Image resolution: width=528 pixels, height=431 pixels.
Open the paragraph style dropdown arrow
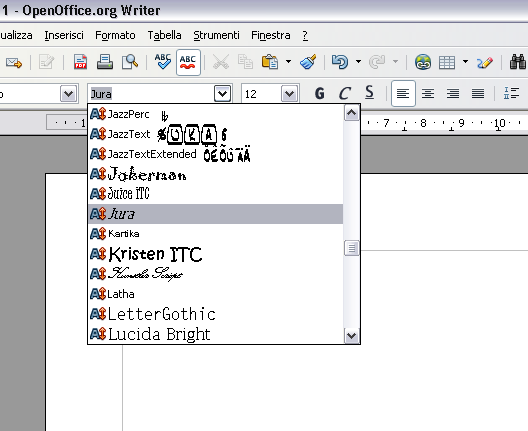click(69, 94)
